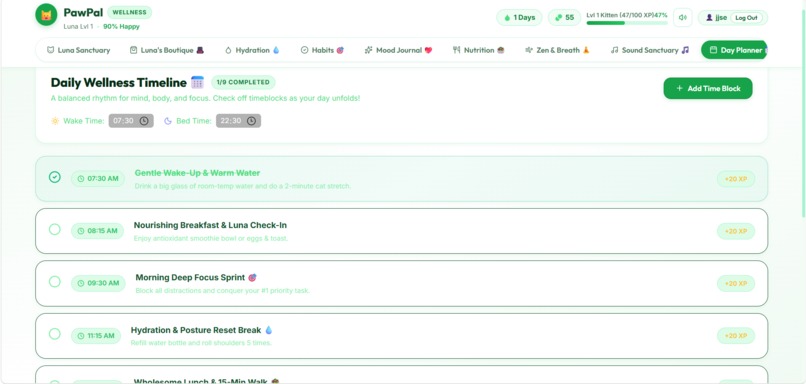
Task: Click the target emoji after Morning Deep Focus Sprint
Action: pos(252,278)
